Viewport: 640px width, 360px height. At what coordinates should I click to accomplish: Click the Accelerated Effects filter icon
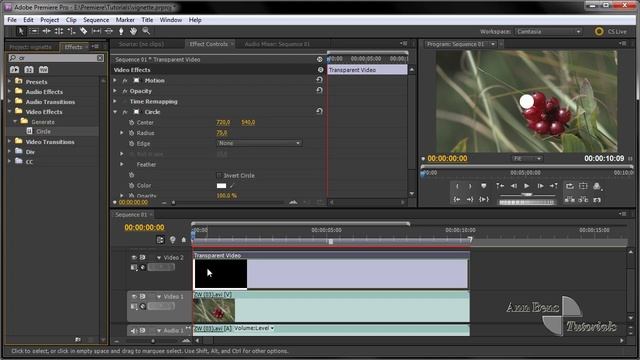[x=14, y=69]
